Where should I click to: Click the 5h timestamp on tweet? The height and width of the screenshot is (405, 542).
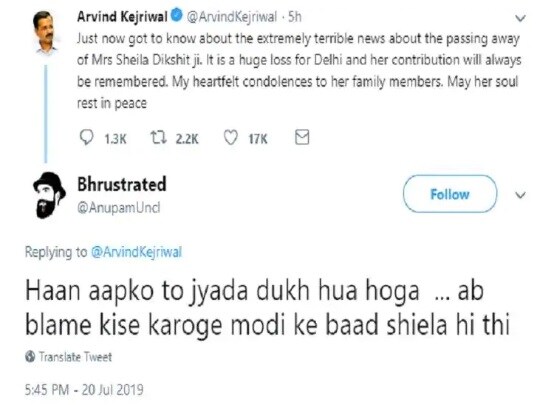click(x=295, y=16)
